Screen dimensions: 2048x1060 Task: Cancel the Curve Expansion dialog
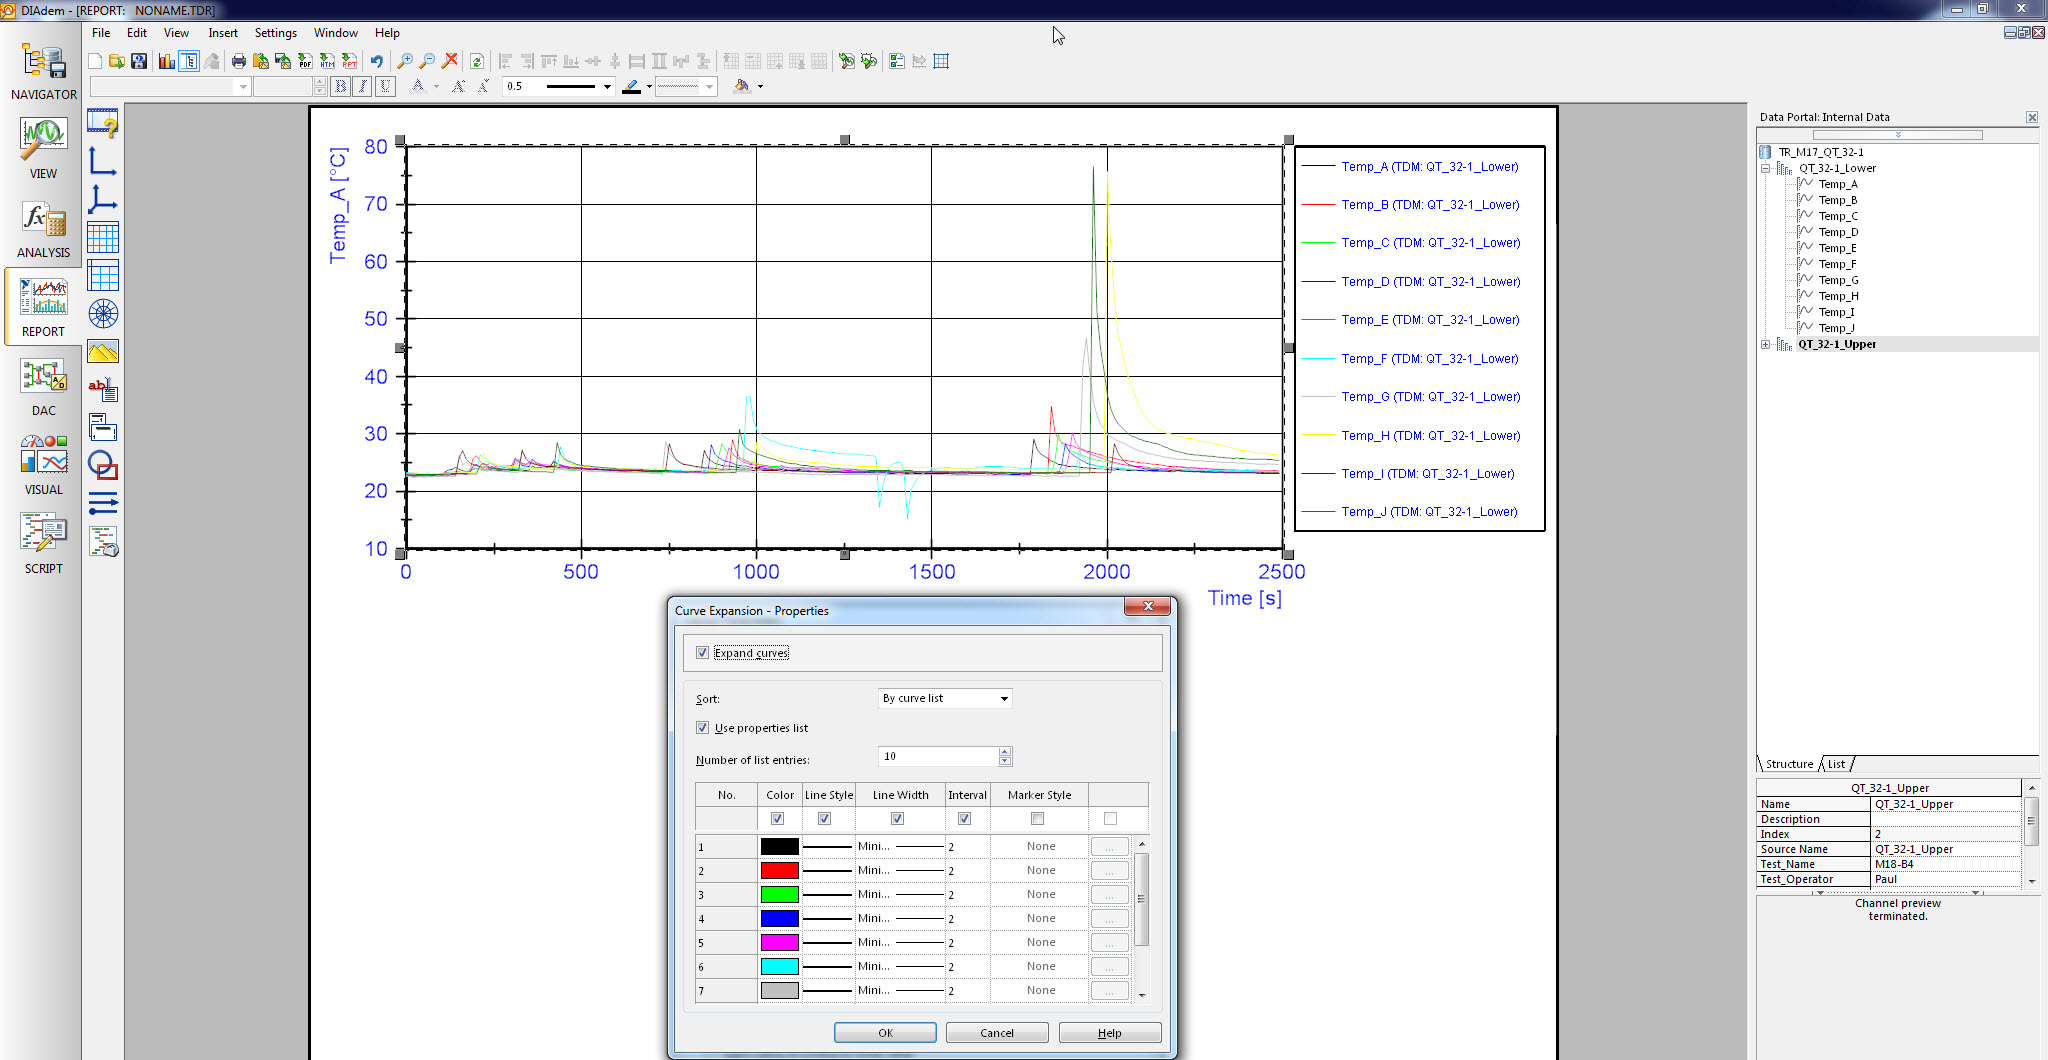[x=997, y=1033]
